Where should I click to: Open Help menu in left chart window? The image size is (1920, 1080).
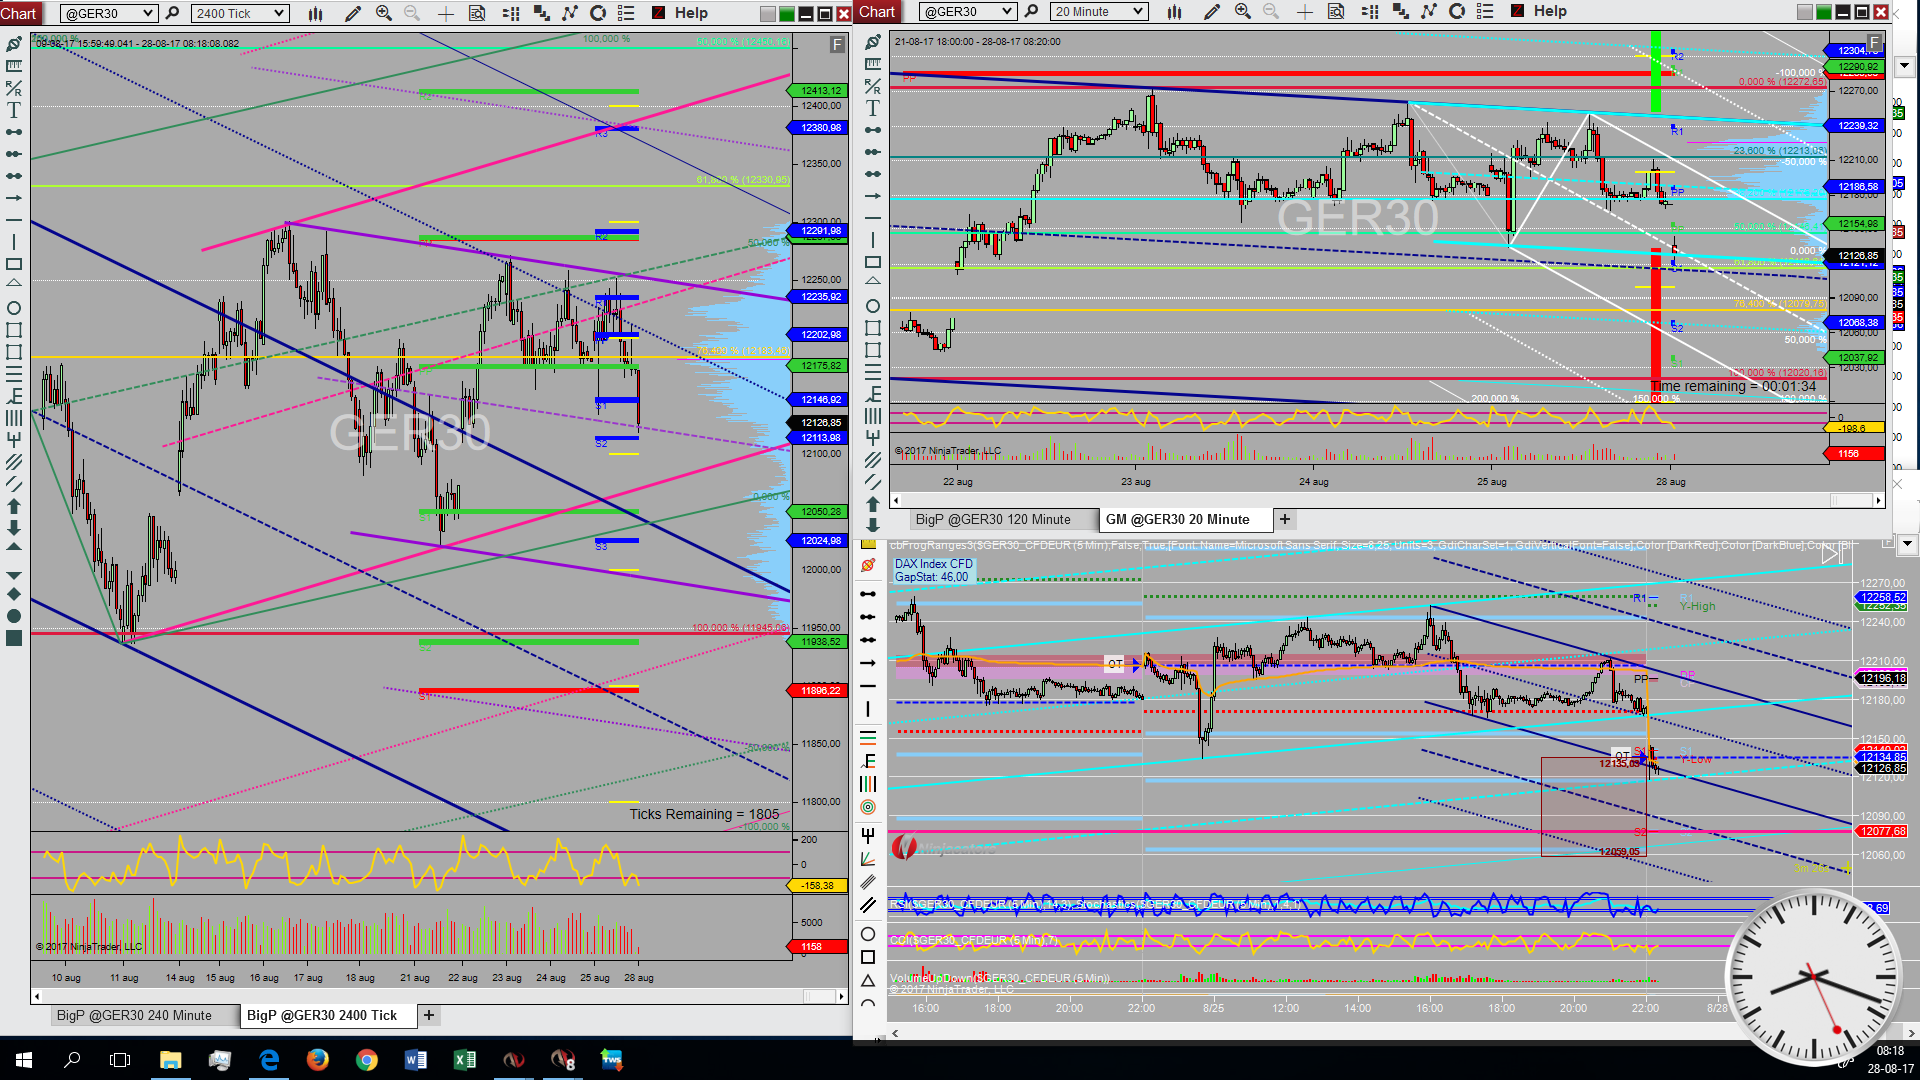[691, 13]
